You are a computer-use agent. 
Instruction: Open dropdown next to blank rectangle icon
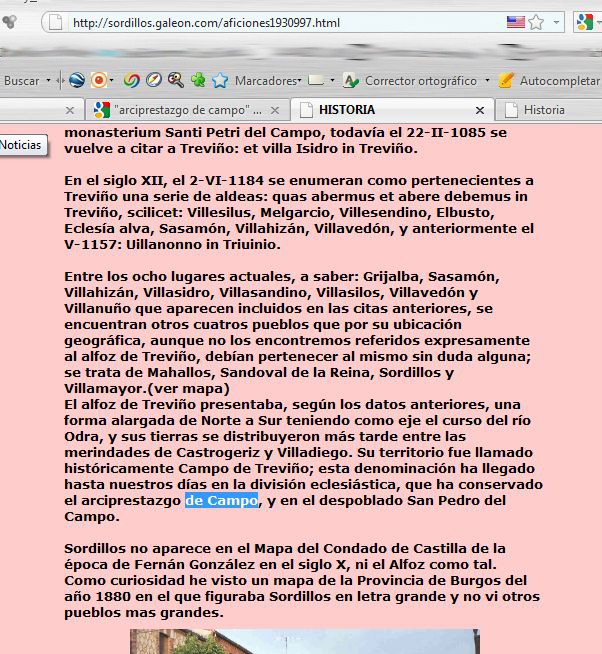tap(332, 80)
